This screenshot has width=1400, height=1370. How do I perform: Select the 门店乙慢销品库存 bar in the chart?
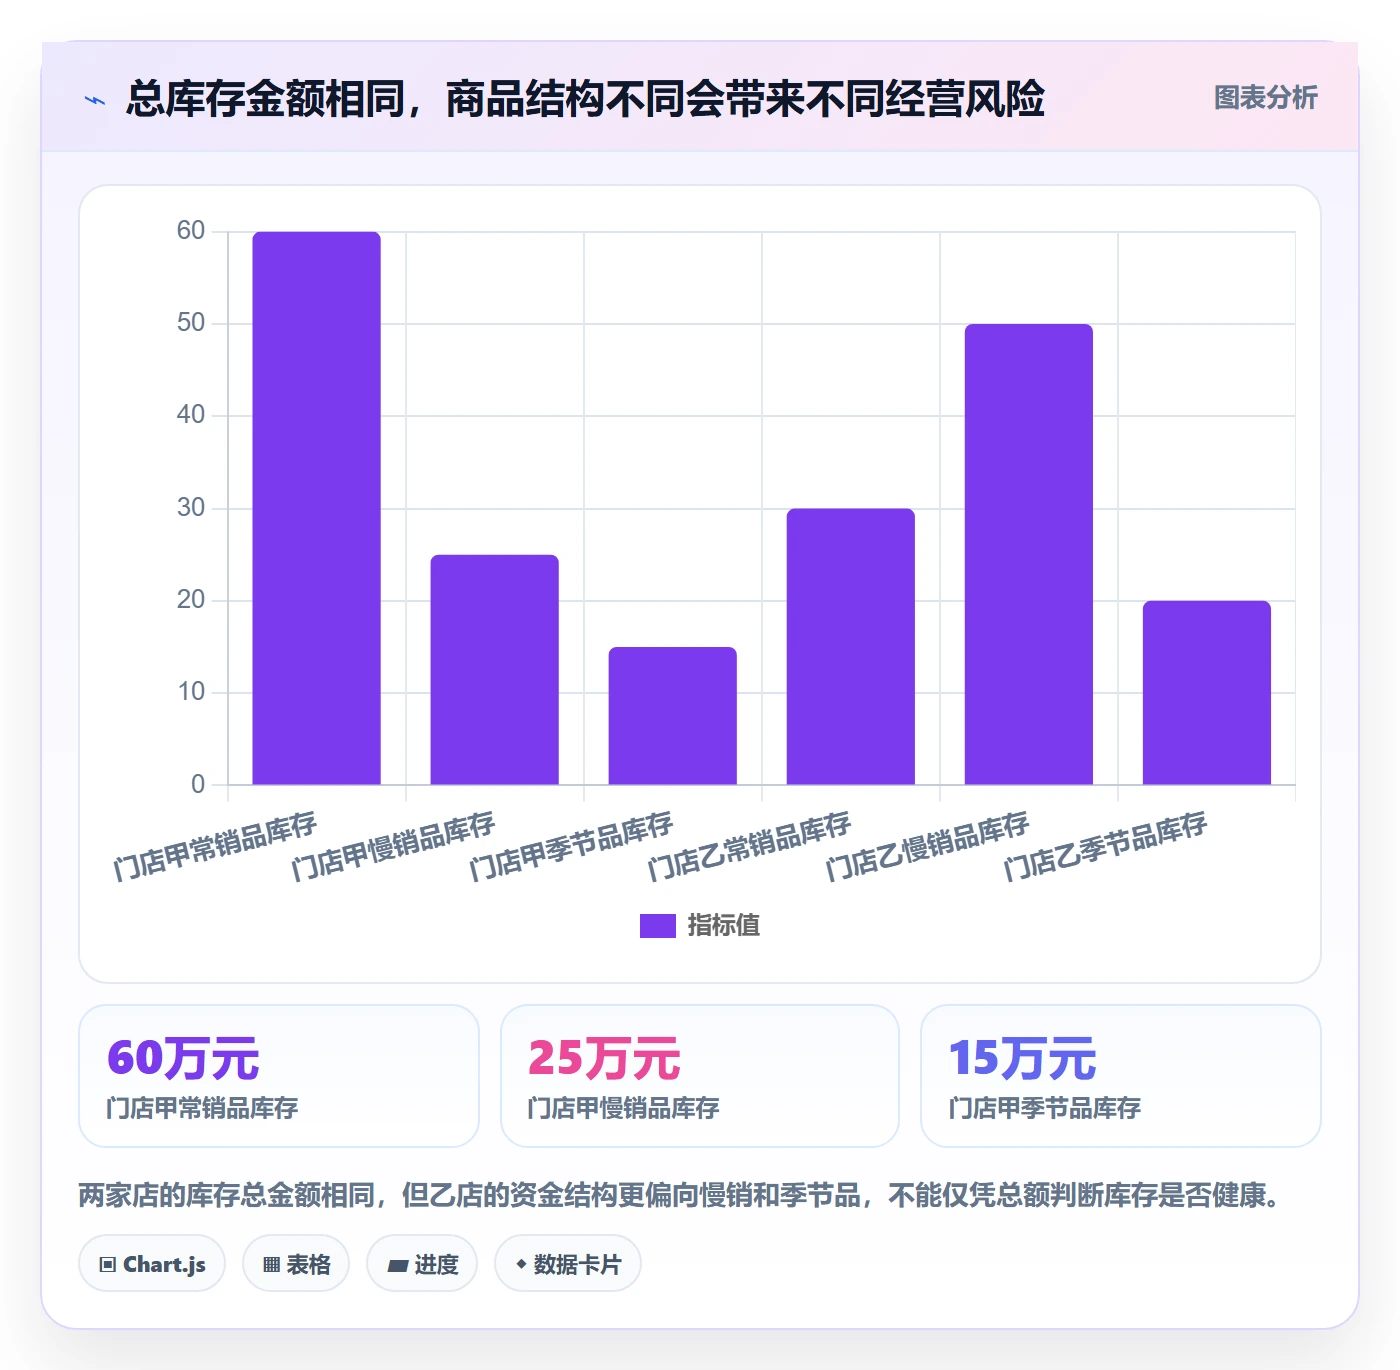1028,554
